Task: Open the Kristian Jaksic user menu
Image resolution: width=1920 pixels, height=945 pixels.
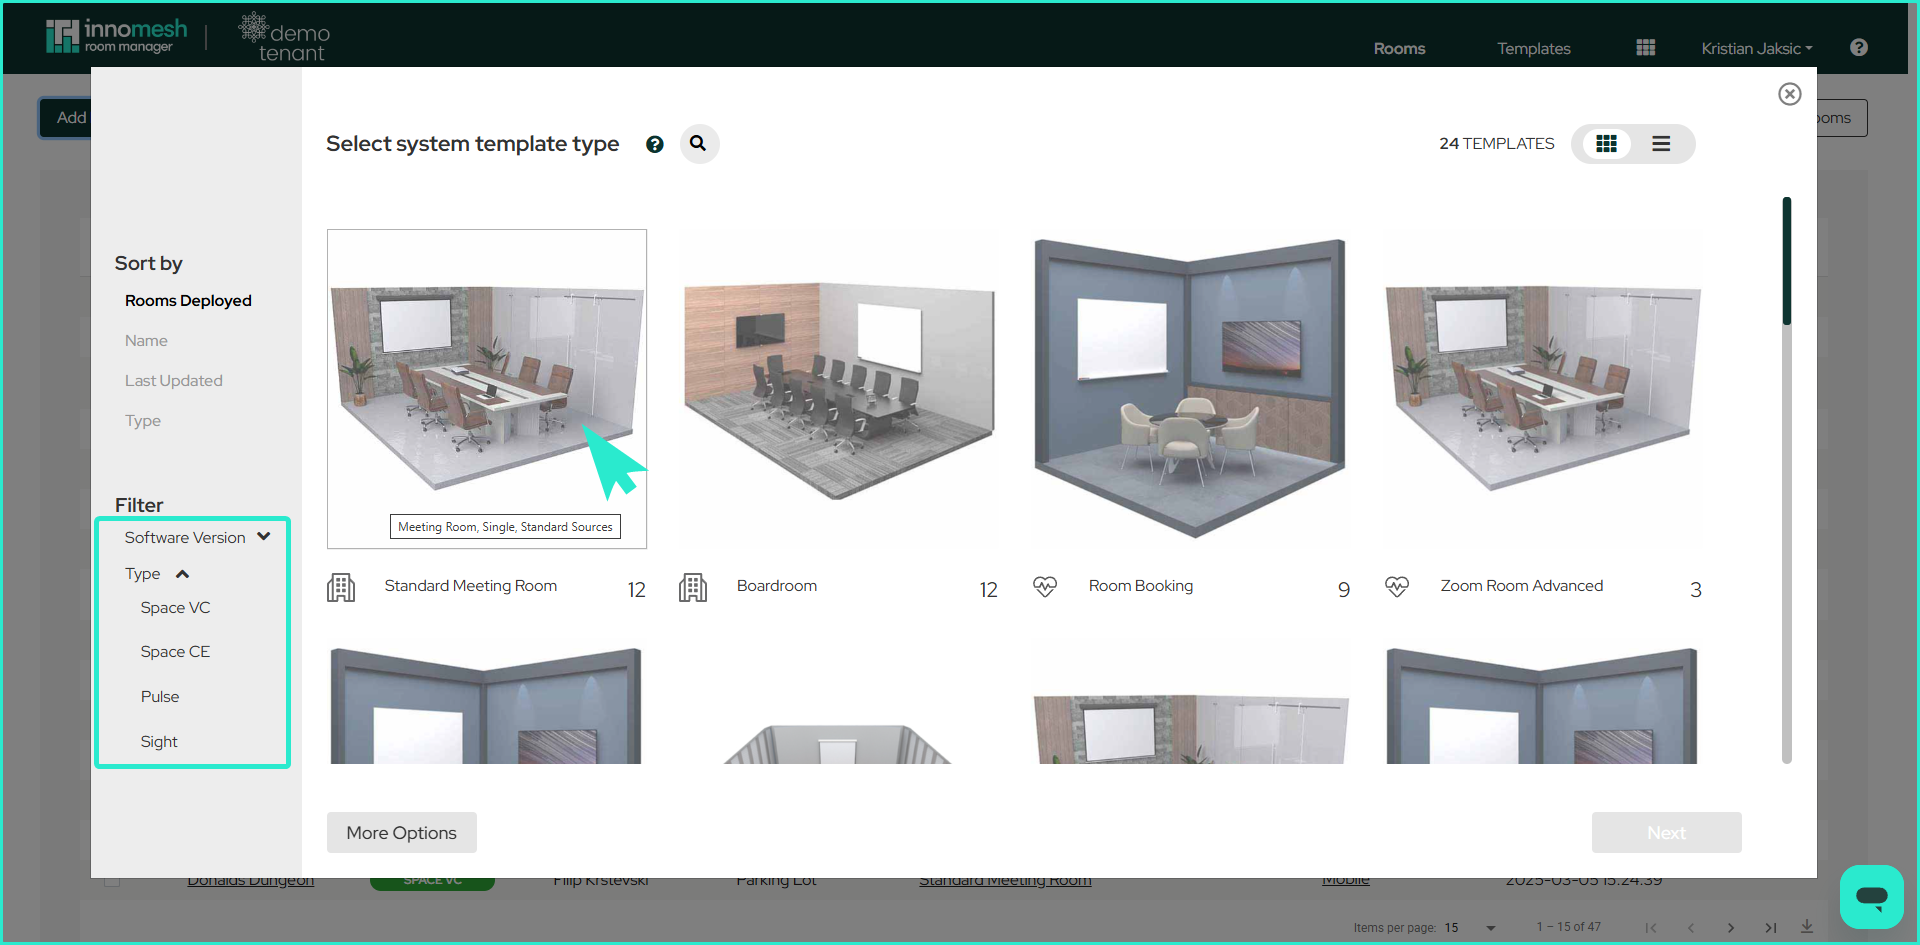Action: click(1757, 48)
